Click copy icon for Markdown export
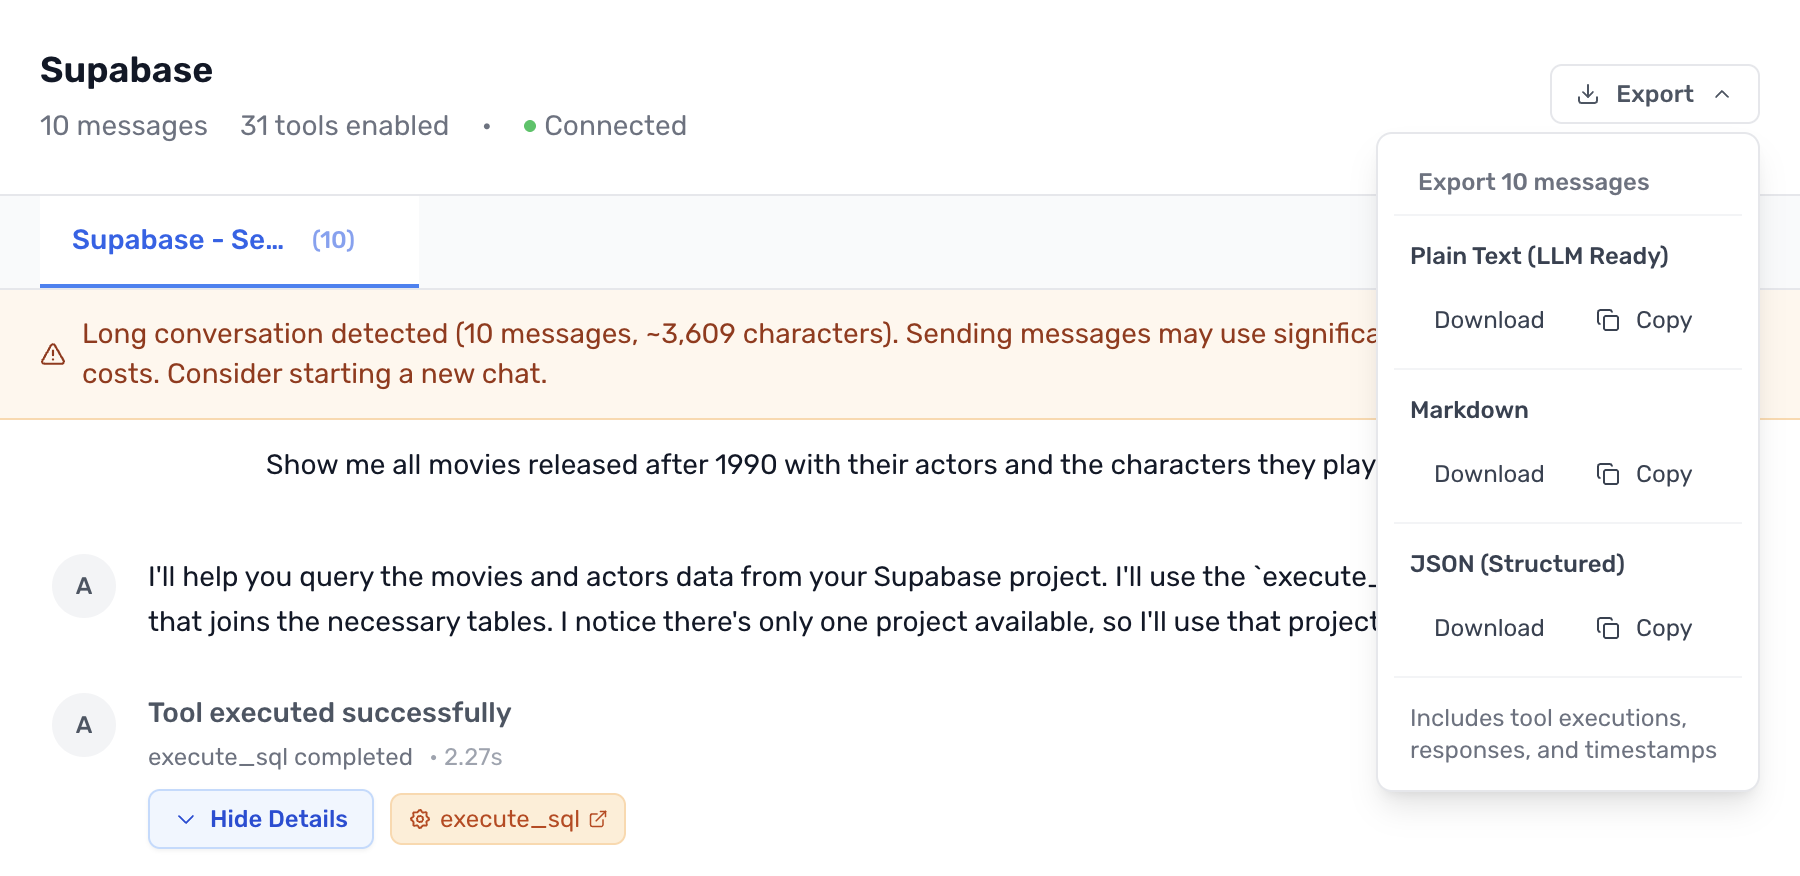Screen dimensions: 1800x876 1608,474
